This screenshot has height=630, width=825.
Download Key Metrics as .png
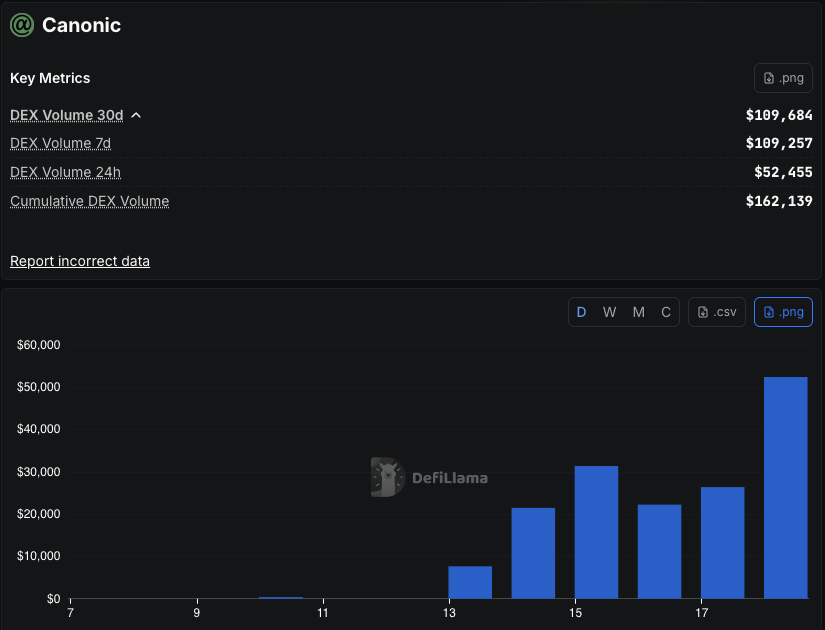[x=783, y=78]
